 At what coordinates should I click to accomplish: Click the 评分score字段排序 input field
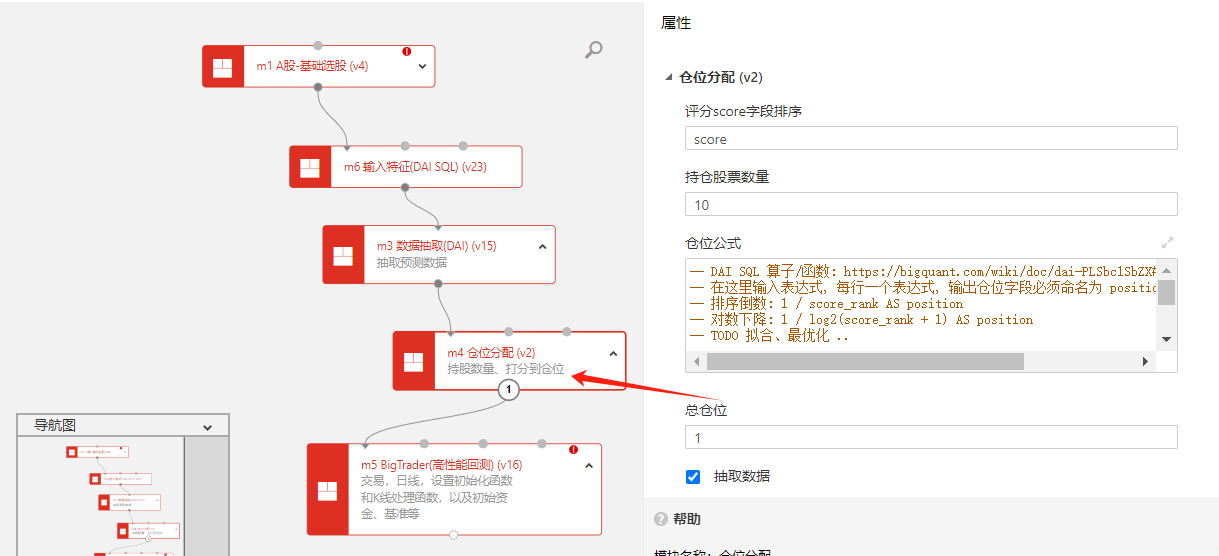pos(930,139)
